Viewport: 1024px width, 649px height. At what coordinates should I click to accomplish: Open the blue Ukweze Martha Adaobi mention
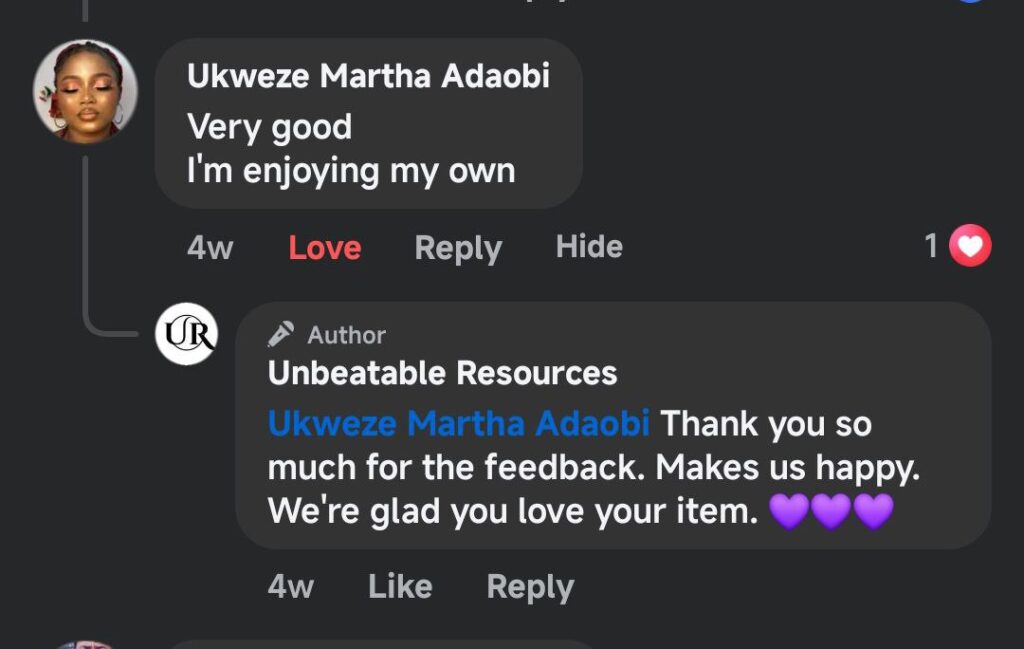459,424
